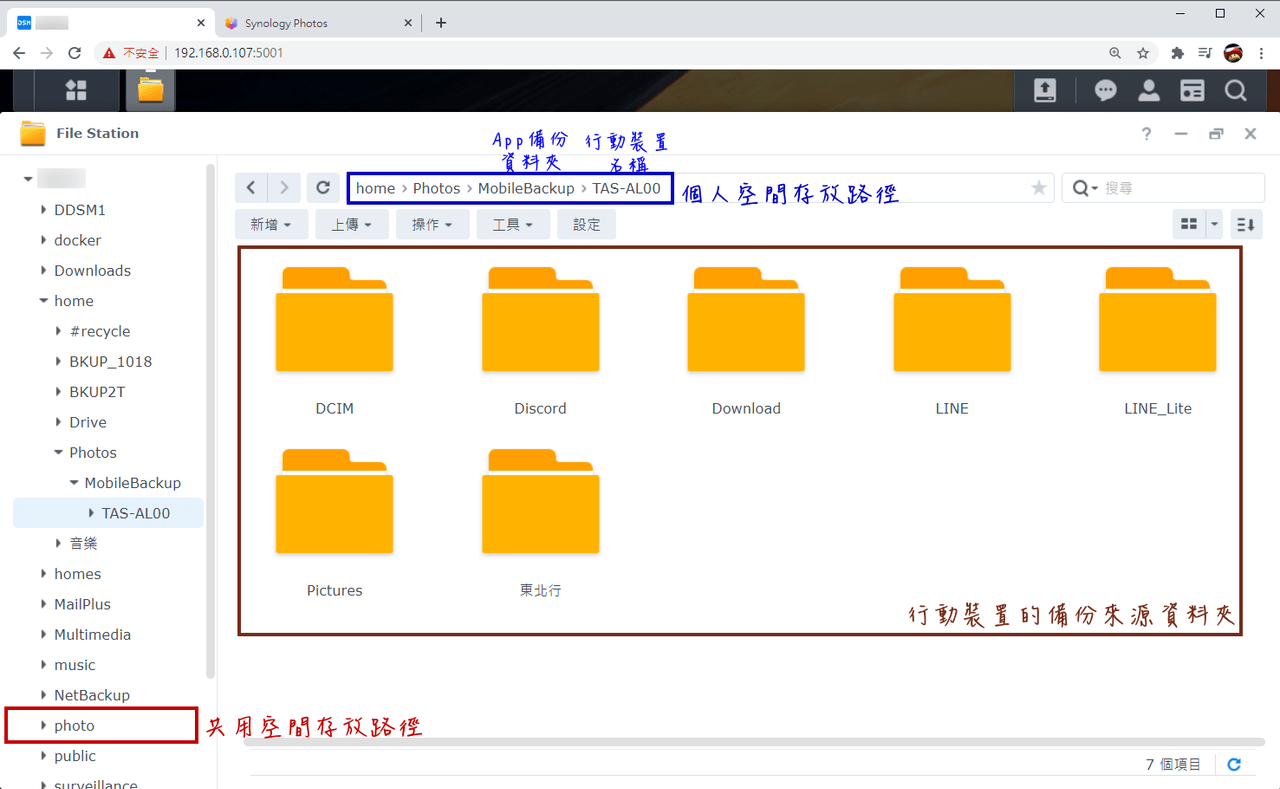Refresh the current folder listing

pos(322,188)
